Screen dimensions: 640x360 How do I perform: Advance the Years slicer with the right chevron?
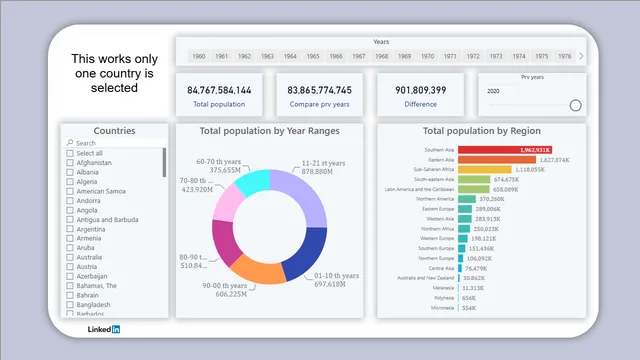tap(581, 56)
